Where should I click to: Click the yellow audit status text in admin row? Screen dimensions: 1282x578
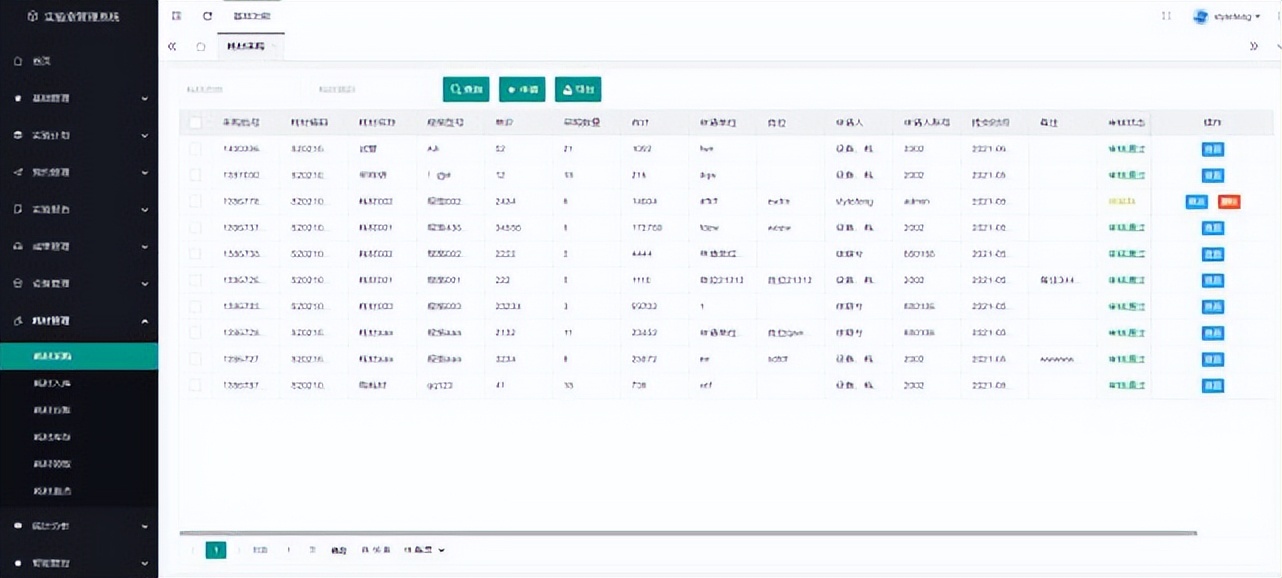[x=1120, y=201]
